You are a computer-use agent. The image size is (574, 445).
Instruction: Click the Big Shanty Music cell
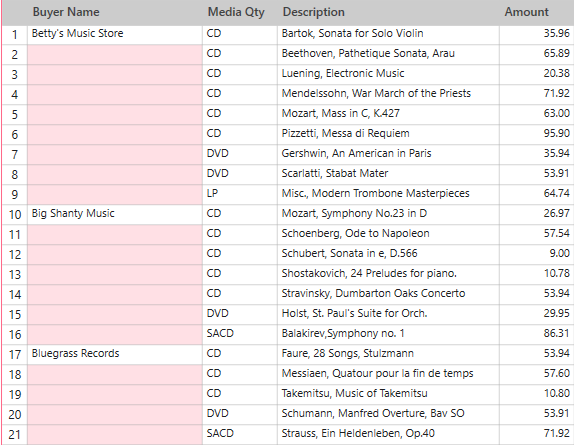115,214
